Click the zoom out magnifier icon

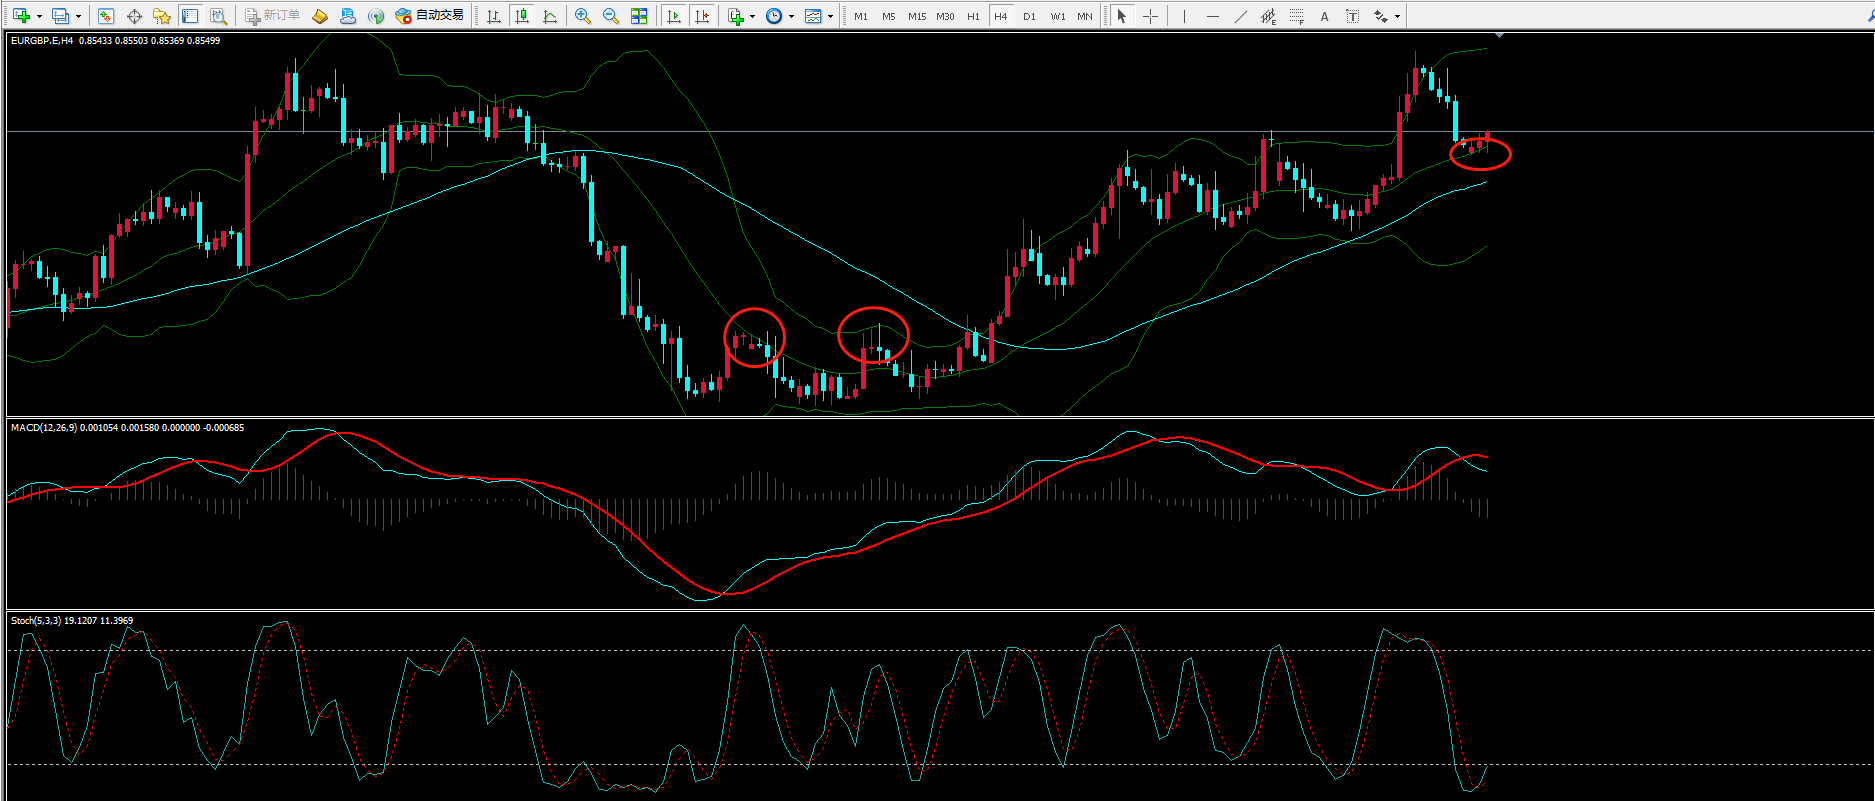point(611,16)
